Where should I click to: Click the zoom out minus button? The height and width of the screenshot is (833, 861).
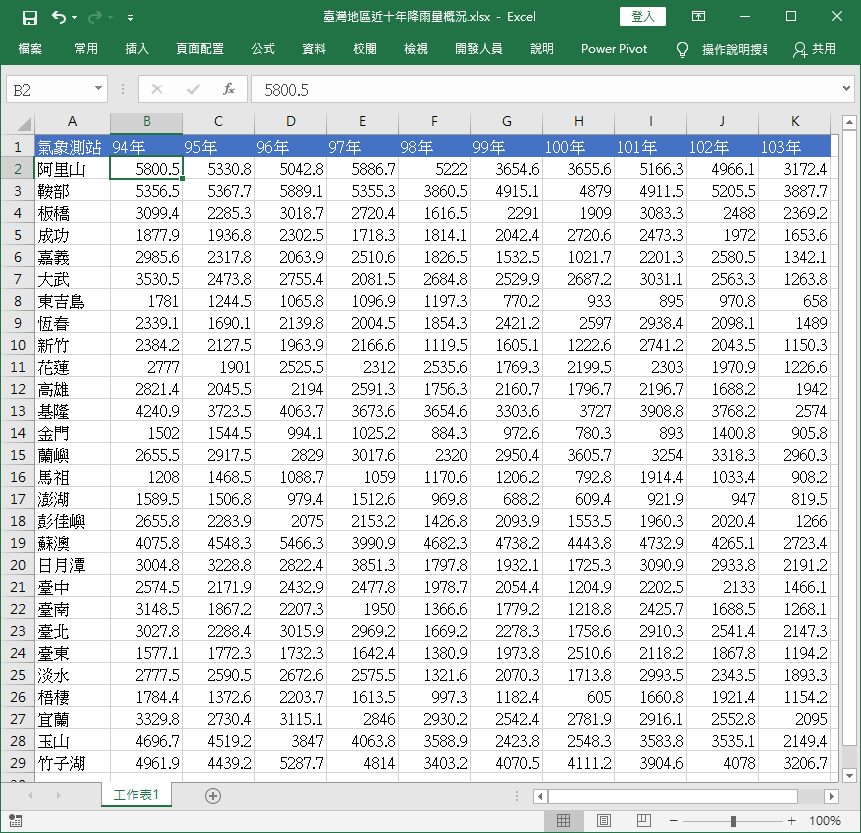(674, 821)
